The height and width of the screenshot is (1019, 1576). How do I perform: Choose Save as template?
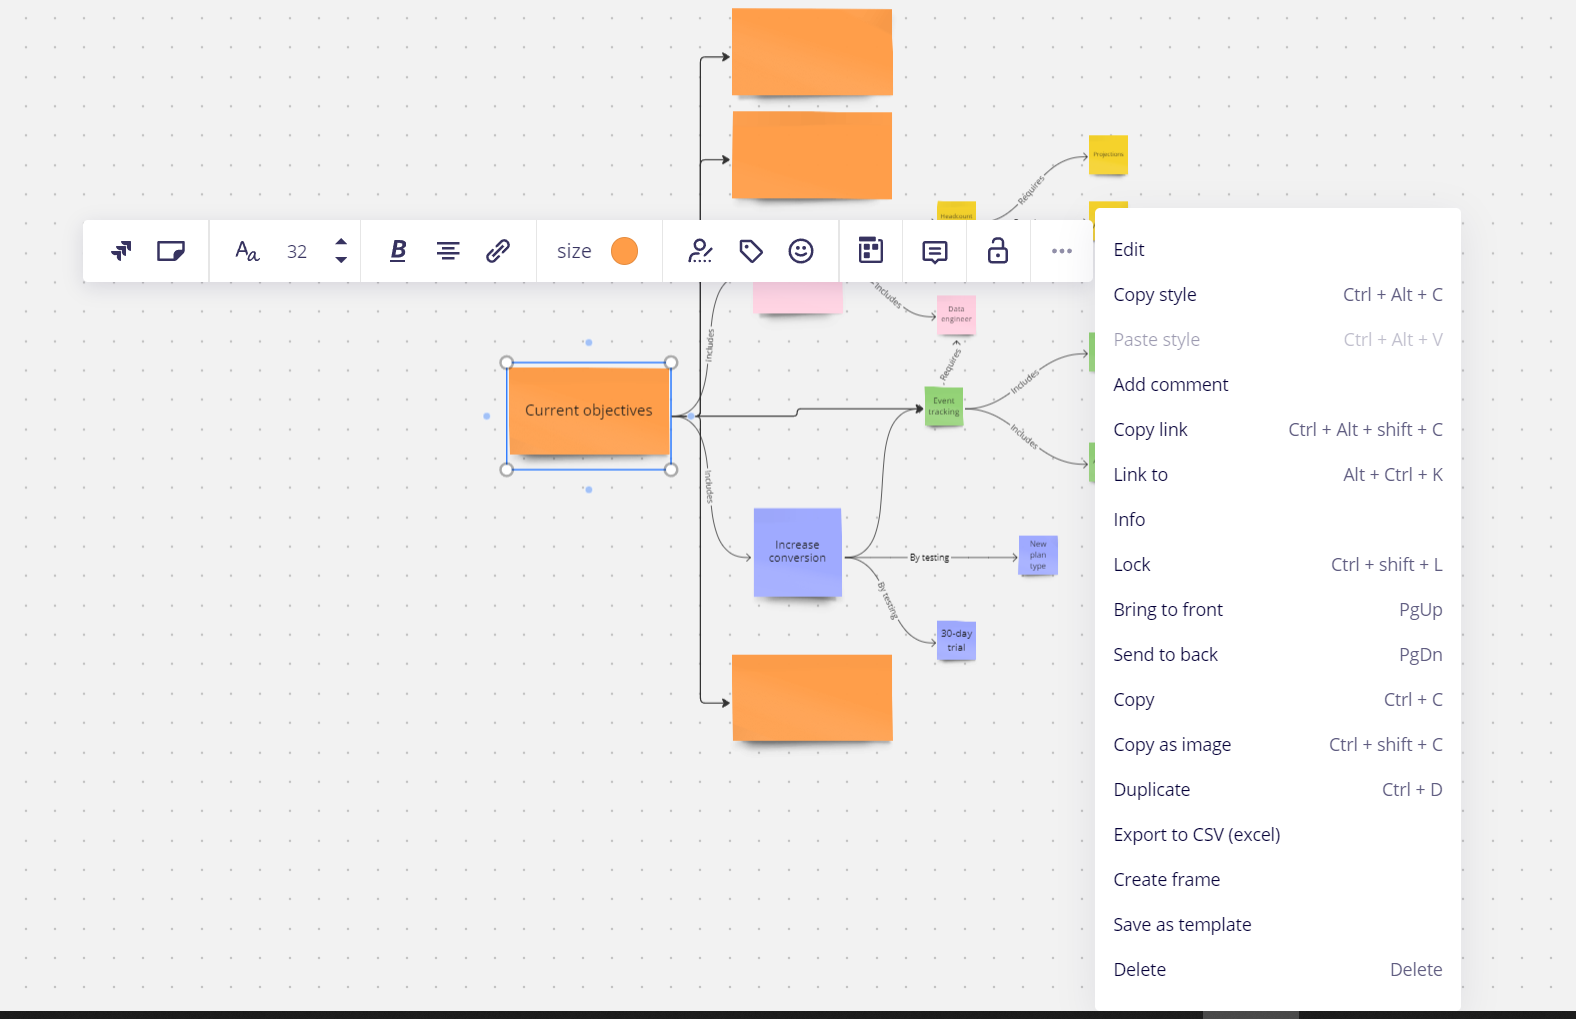click(x=1278, y=925)
